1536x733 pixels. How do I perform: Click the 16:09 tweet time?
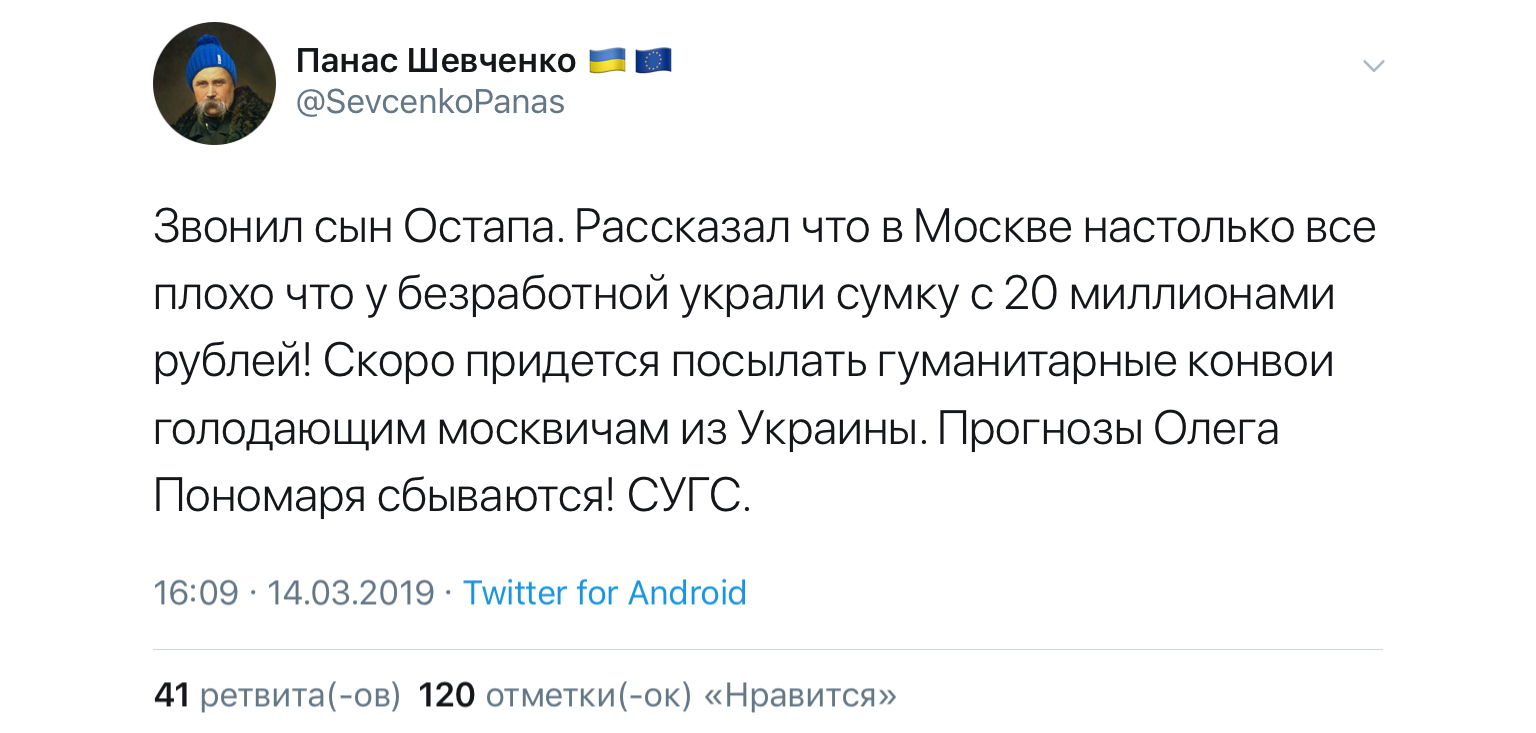196,593
